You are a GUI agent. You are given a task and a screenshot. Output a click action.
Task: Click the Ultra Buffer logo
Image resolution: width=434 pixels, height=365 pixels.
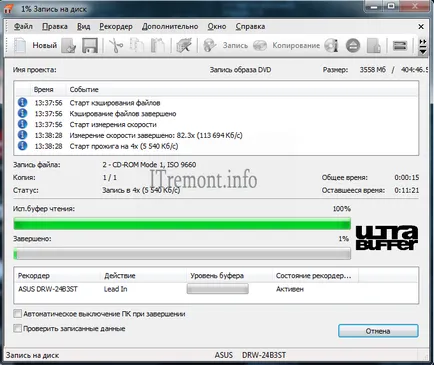[x=387, y=238]
